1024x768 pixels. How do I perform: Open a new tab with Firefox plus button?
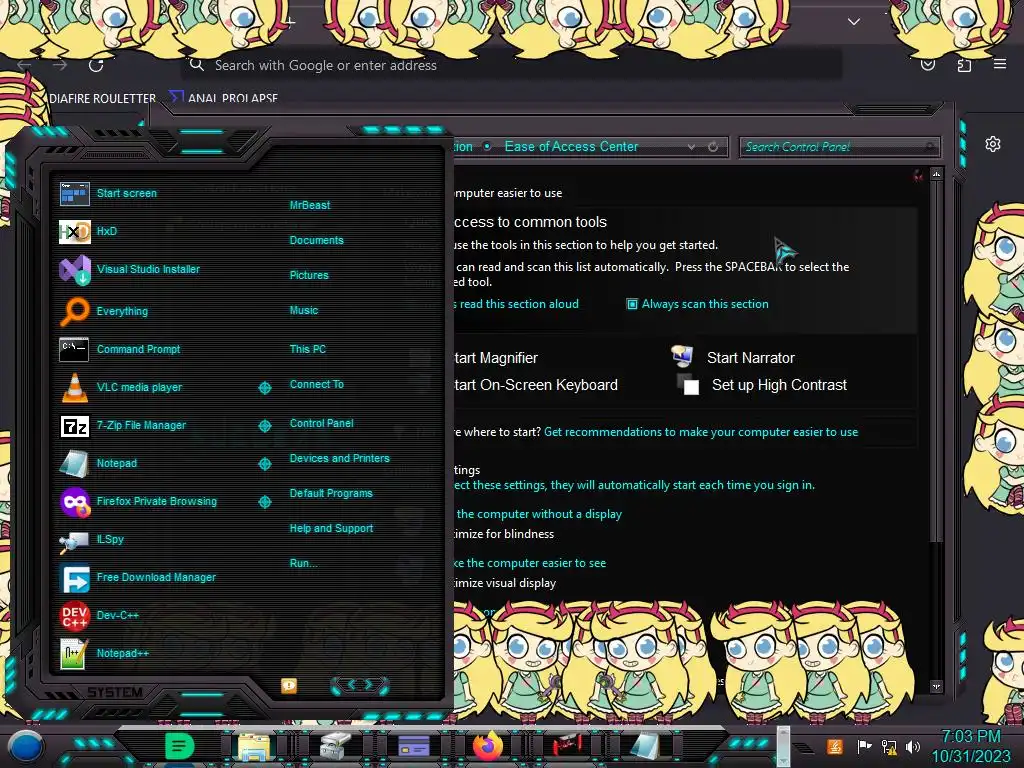[291, 21]
